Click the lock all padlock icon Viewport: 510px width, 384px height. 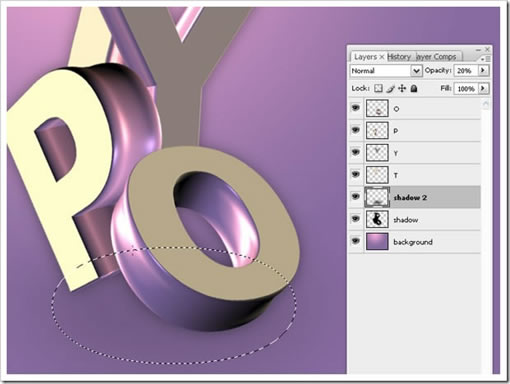414,88
